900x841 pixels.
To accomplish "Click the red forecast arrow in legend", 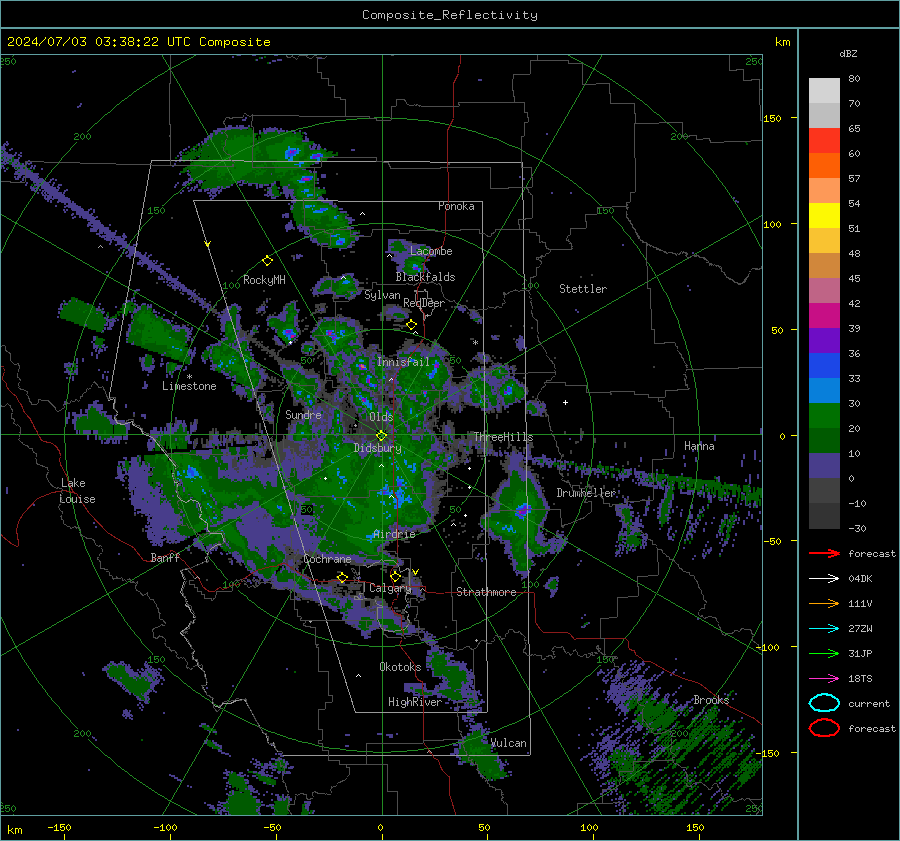I will tap(824, 553).
